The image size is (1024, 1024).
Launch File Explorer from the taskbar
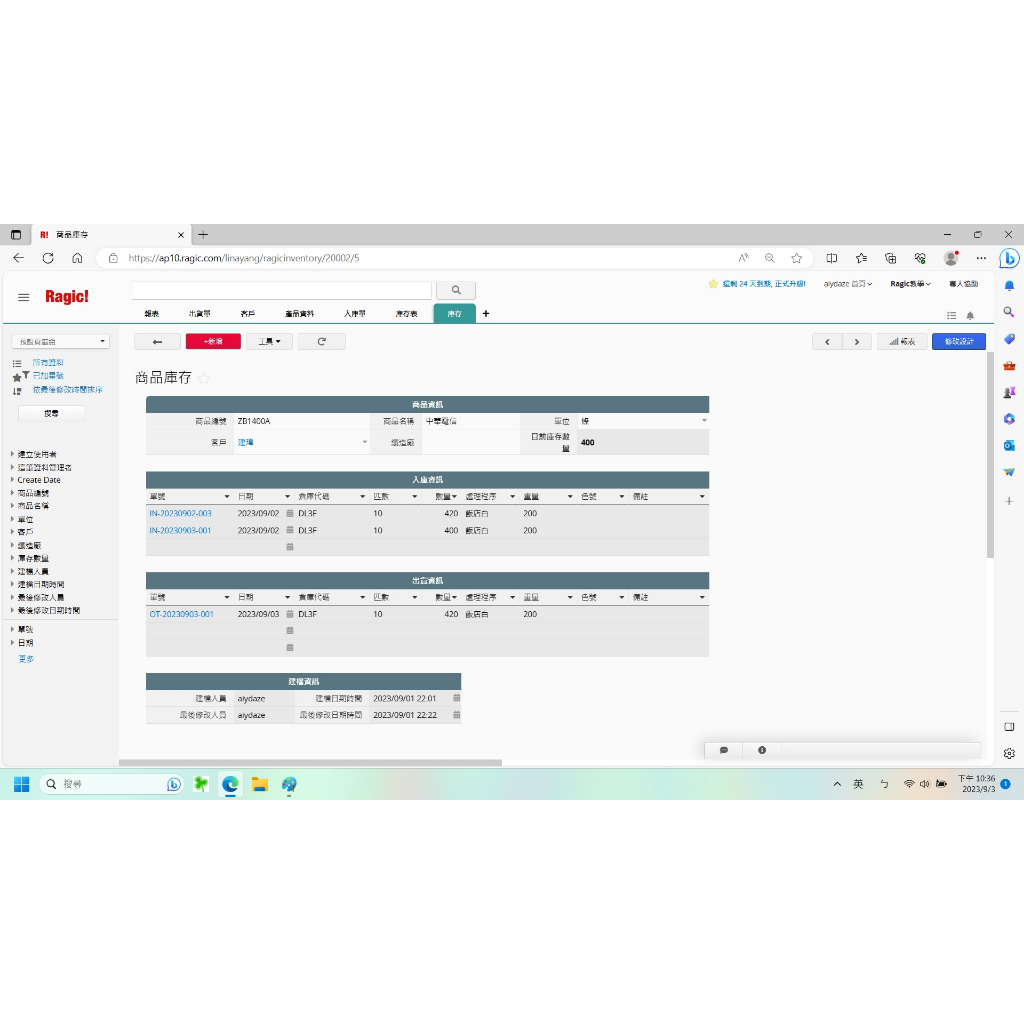point(260,784)
